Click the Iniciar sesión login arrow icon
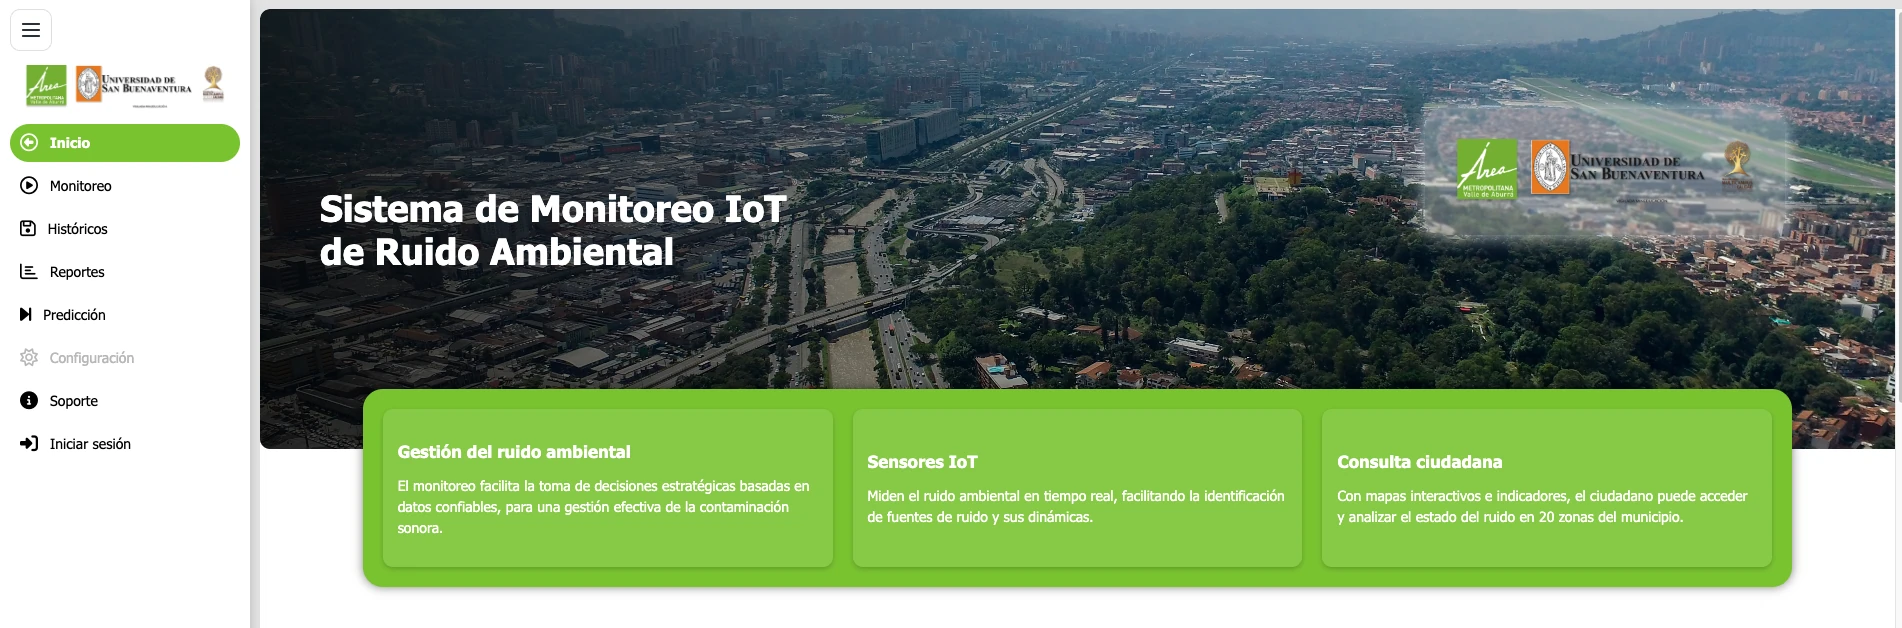The height and width of the screenshot is (628, 1902). point(29,444)
